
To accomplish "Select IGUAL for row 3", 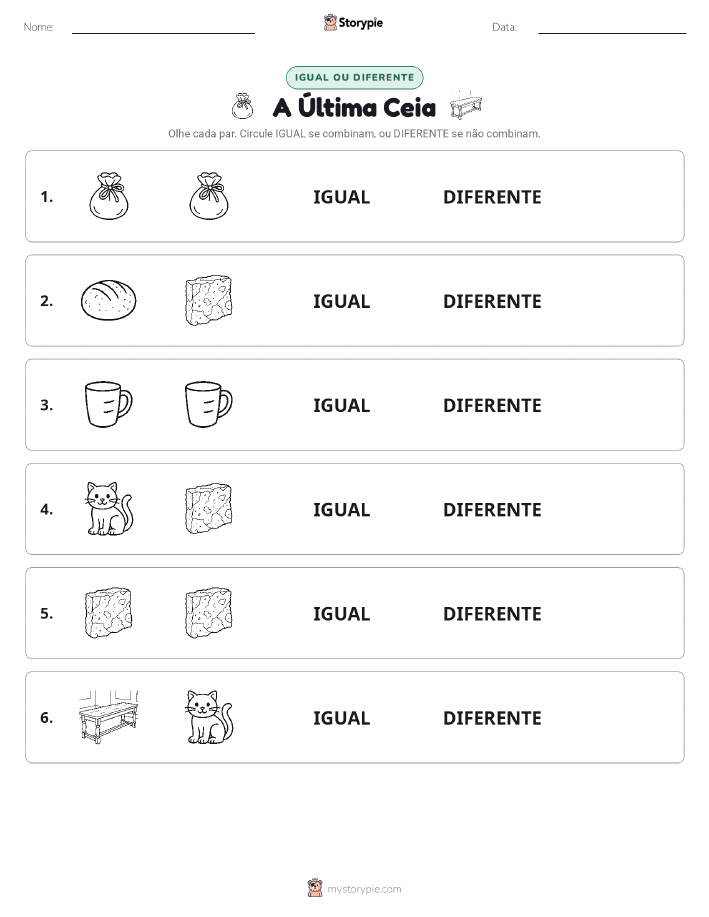I will (342, 405).
